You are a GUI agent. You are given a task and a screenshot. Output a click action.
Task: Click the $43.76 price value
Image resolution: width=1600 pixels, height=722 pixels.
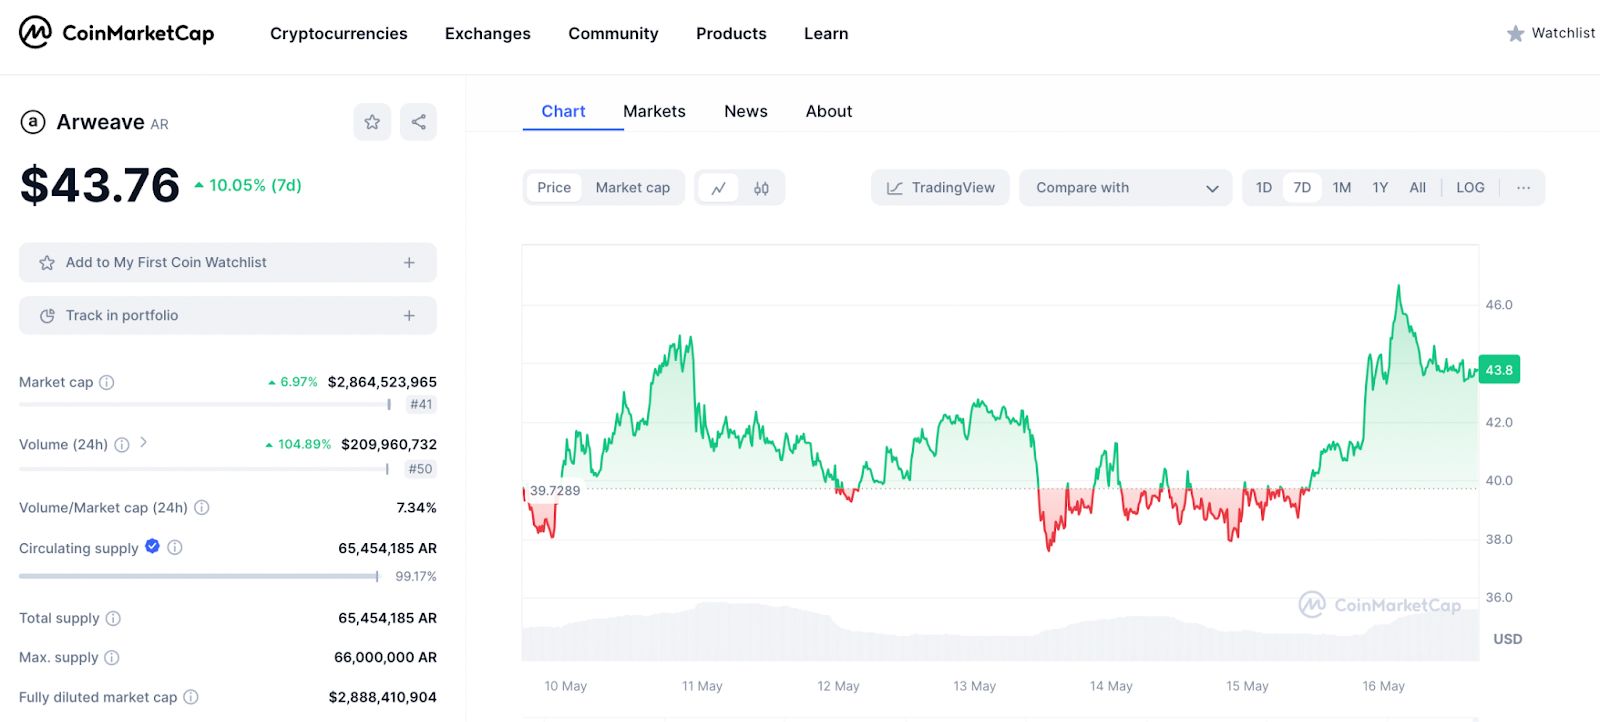pyautogui.click(x=100, y=185)
